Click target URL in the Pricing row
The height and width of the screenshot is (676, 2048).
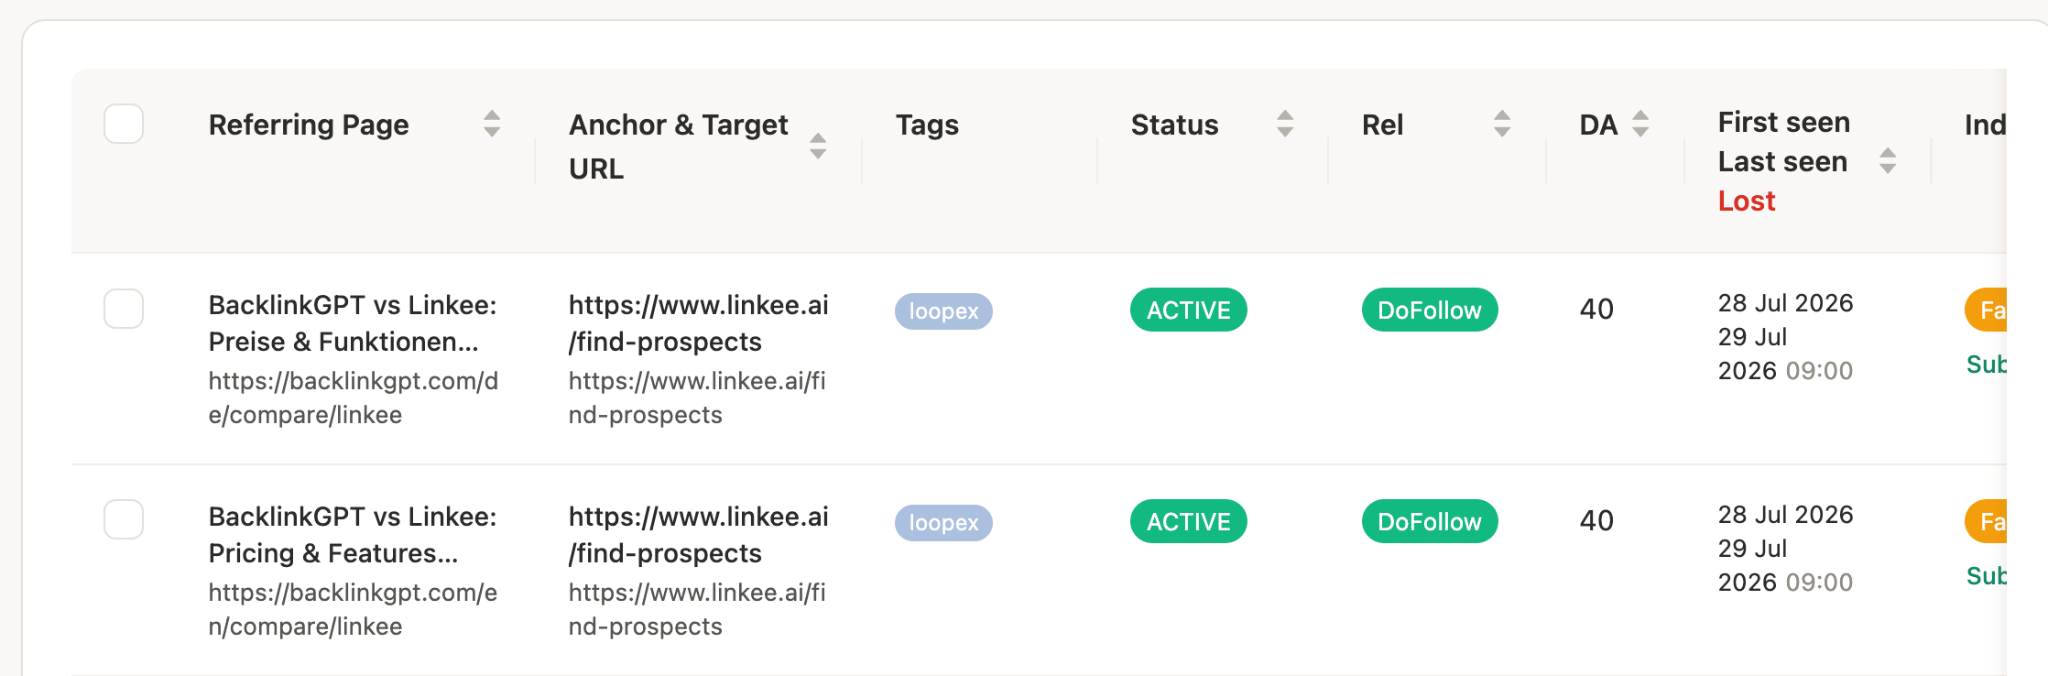tap(697, 610)
